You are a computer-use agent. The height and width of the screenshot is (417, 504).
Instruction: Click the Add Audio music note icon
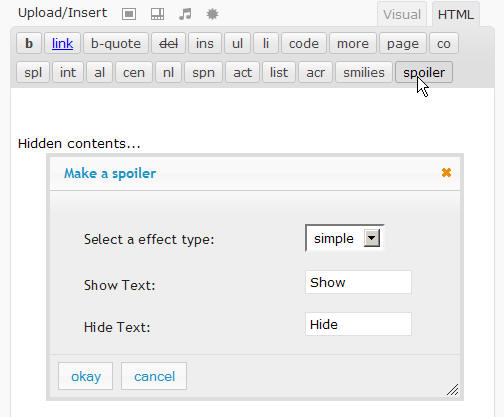tap(185, 14)
